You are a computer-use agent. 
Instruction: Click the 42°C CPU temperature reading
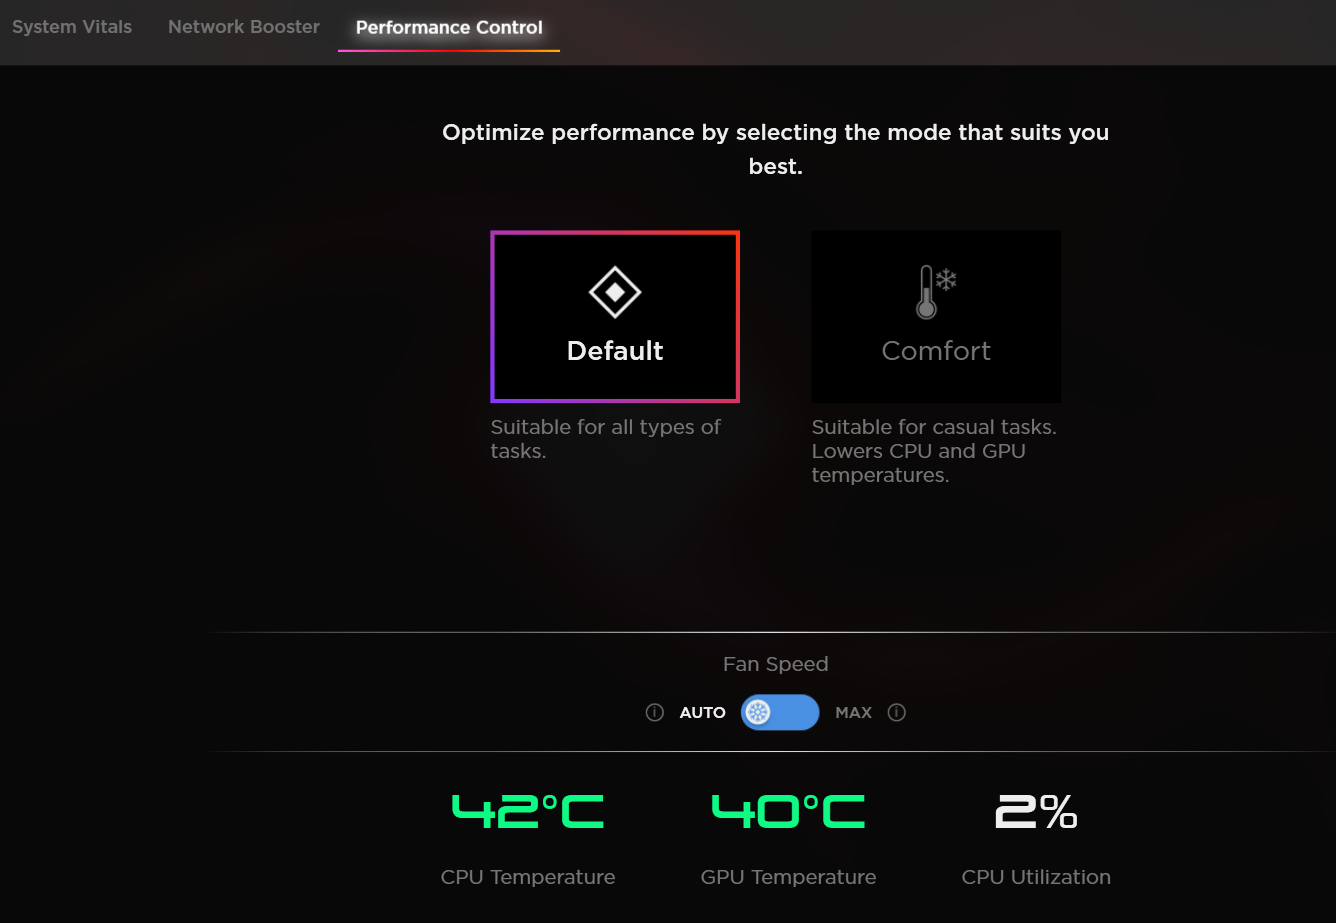pyautogui.click(x=528, y=811)
